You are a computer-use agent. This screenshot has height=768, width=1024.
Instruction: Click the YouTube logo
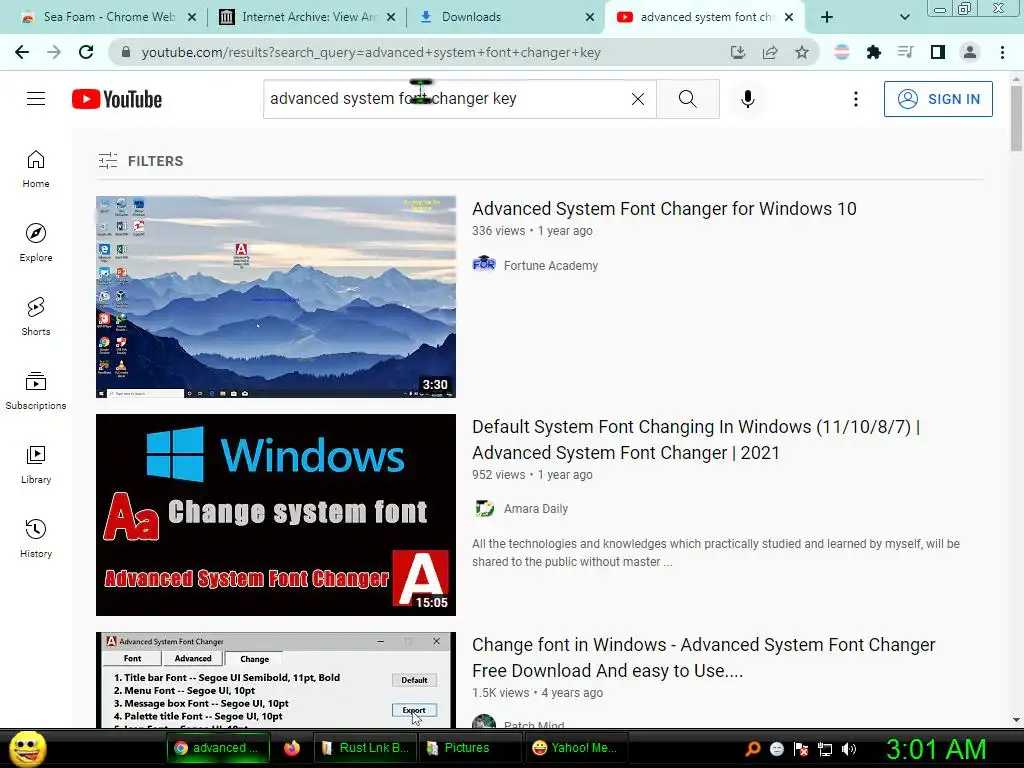117,99
